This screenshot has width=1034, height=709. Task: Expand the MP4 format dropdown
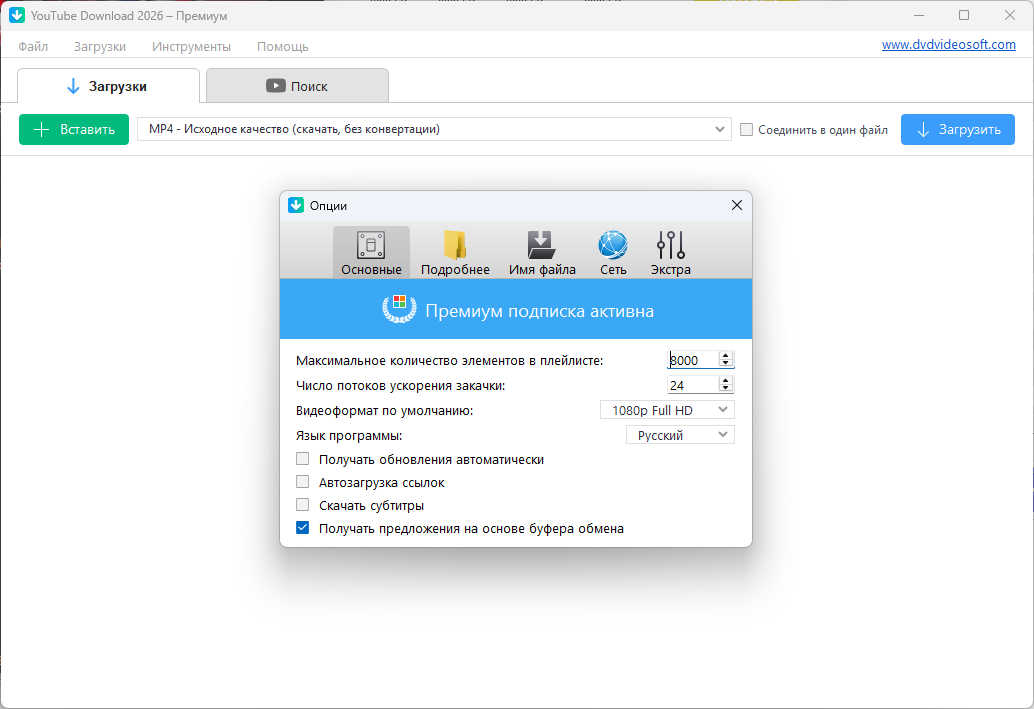pyautogui.click(x=434, y=129)
